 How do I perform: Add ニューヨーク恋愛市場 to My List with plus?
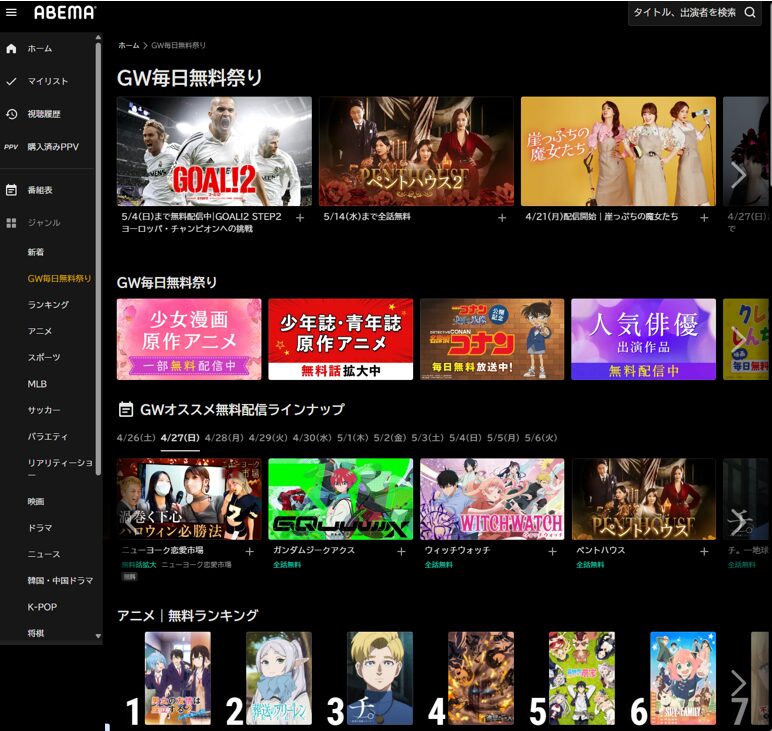(x=250, y=551)
